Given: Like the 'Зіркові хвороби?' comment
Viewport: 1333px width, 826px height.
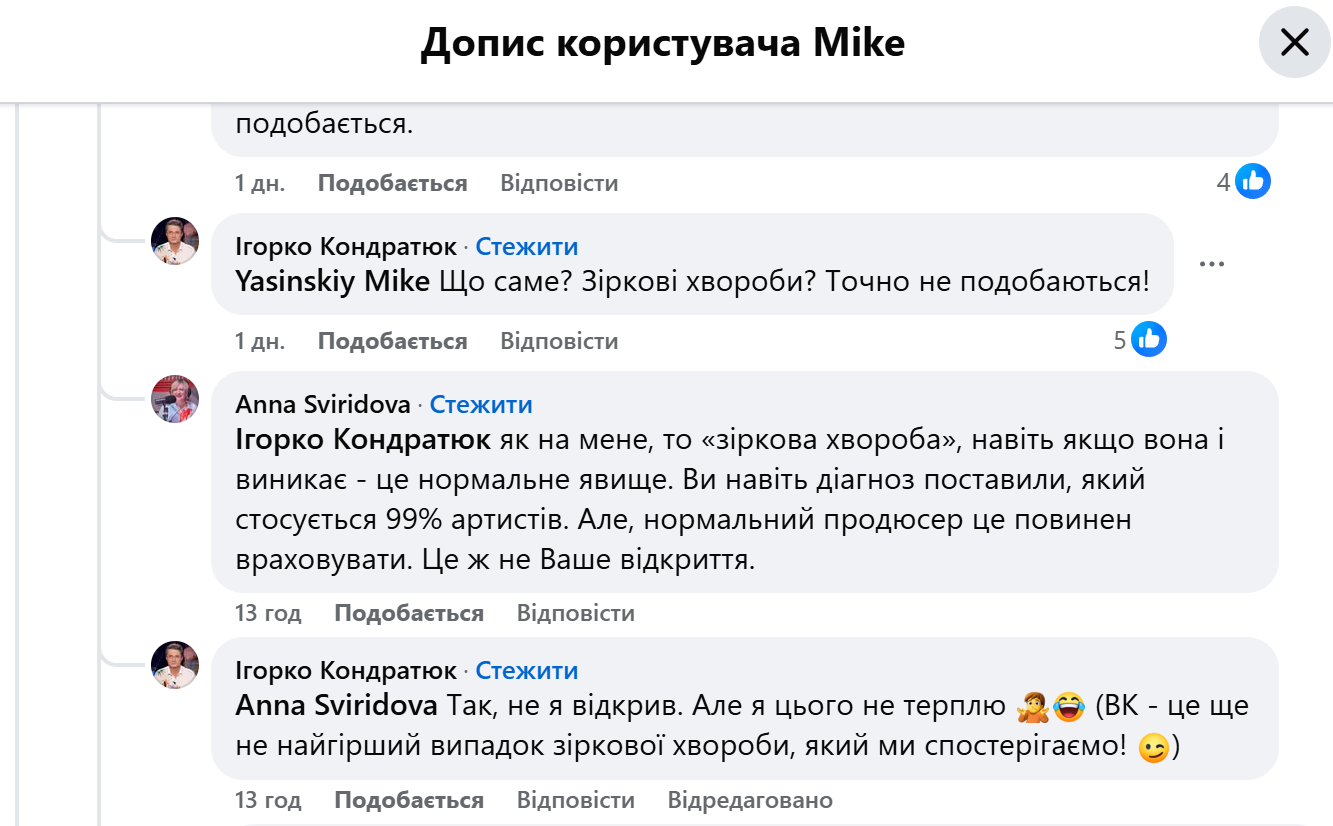Looking at the screenshot, I should click(392, 341).
